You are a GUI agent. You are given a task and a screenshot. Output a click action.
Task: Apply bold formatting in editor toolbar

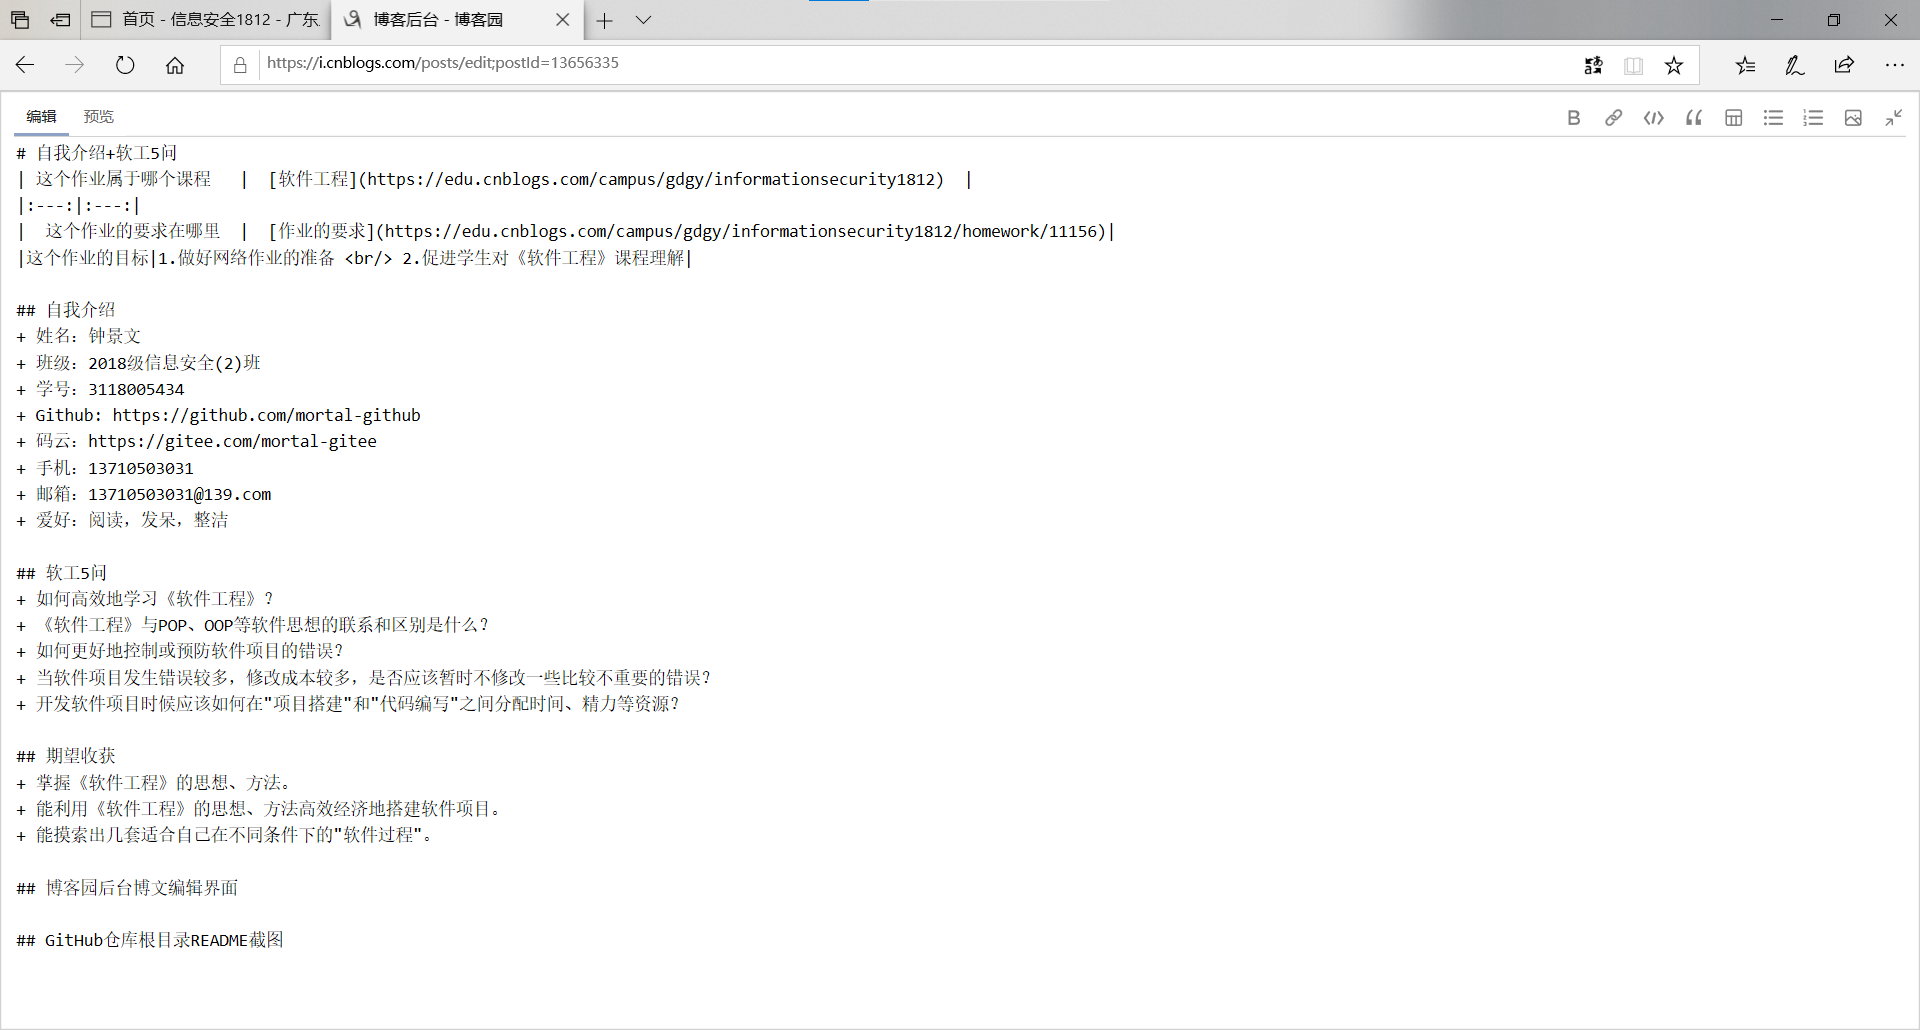point(1573,118)
